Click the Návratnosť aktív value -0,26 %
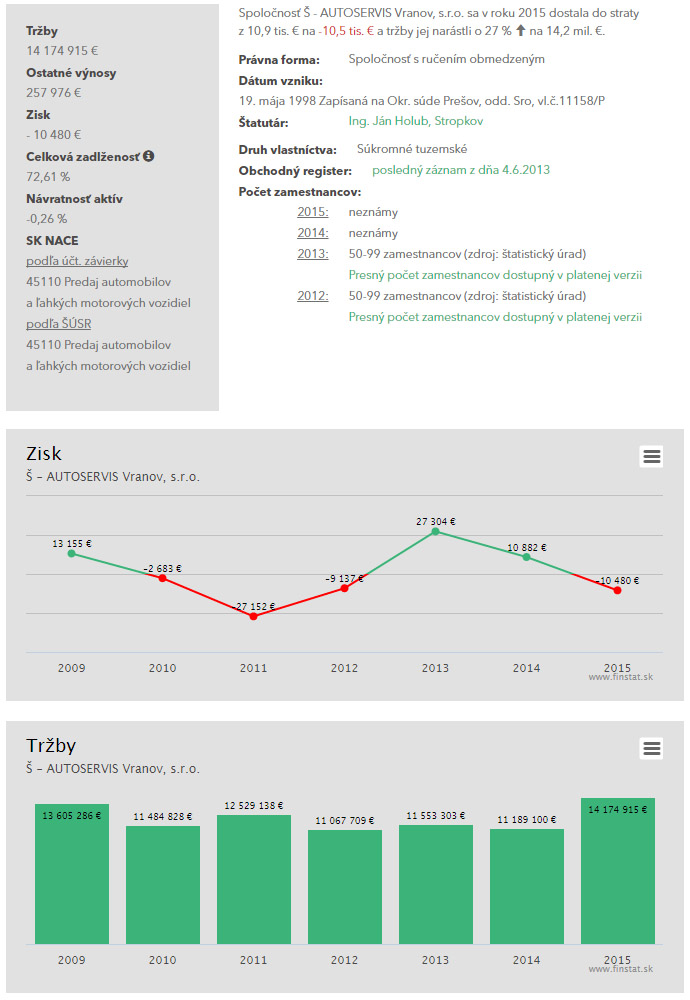The width and height of the screenshot is (690, 1000). click(47, 219)
